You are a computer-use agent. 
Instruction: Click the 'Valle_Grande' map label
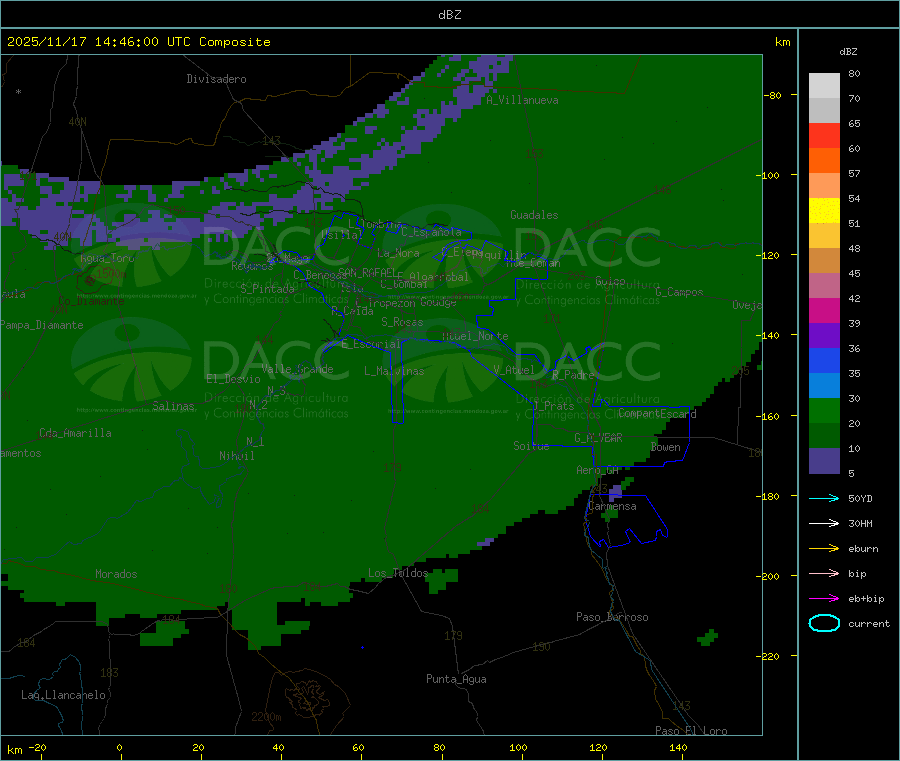pos(297,369)
